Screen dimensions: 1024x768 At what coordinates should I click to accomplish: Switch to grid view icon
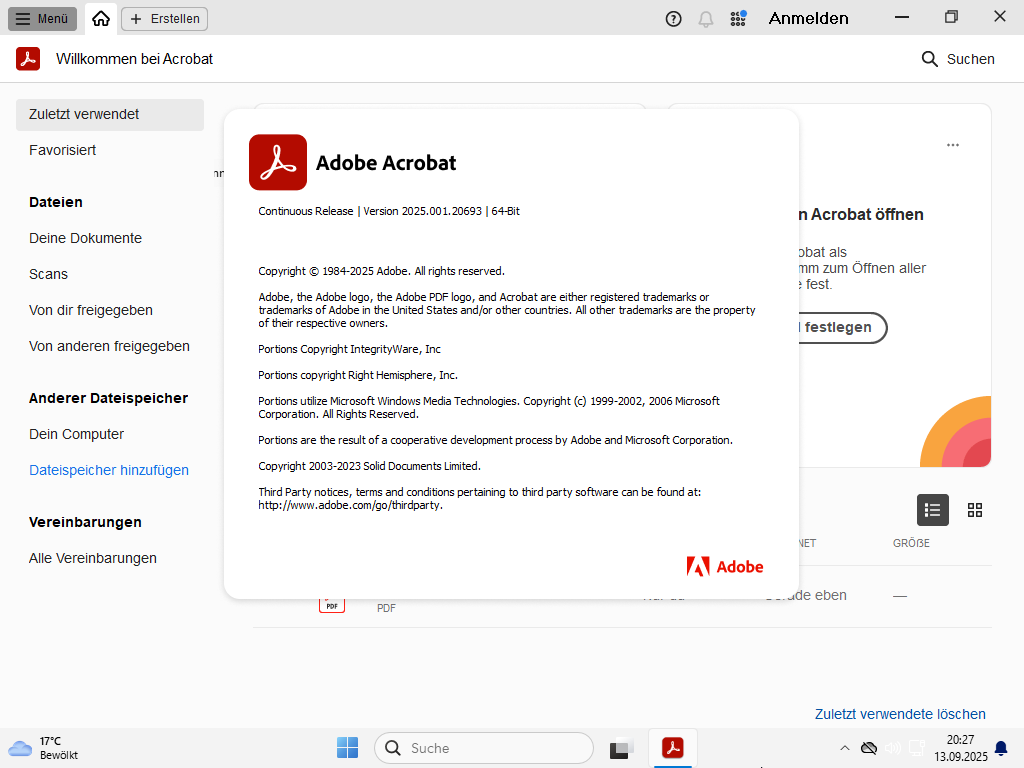click(975, 510)
